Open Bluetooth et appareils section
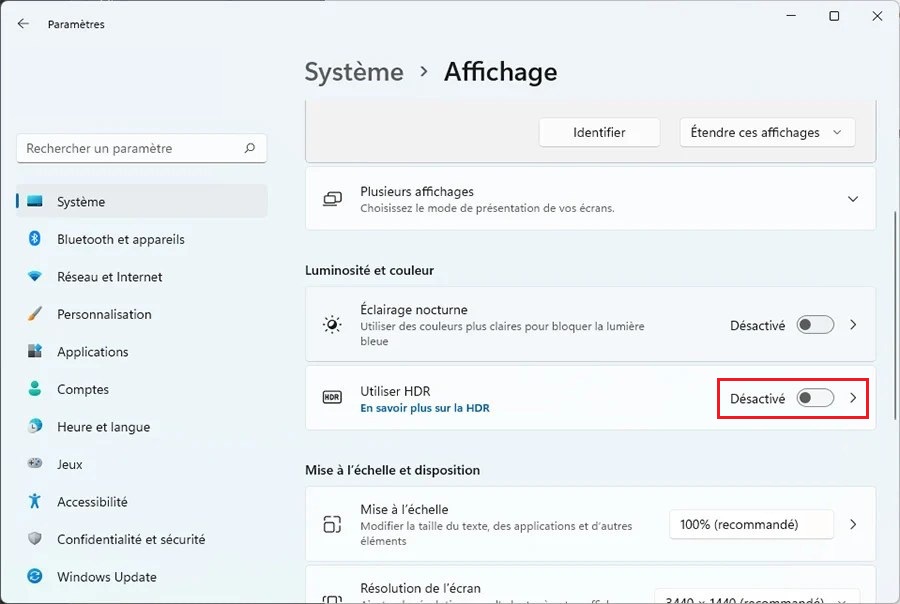Image resolution: width=900 pixels, height=604 pixels. click(x=142, y=239)
